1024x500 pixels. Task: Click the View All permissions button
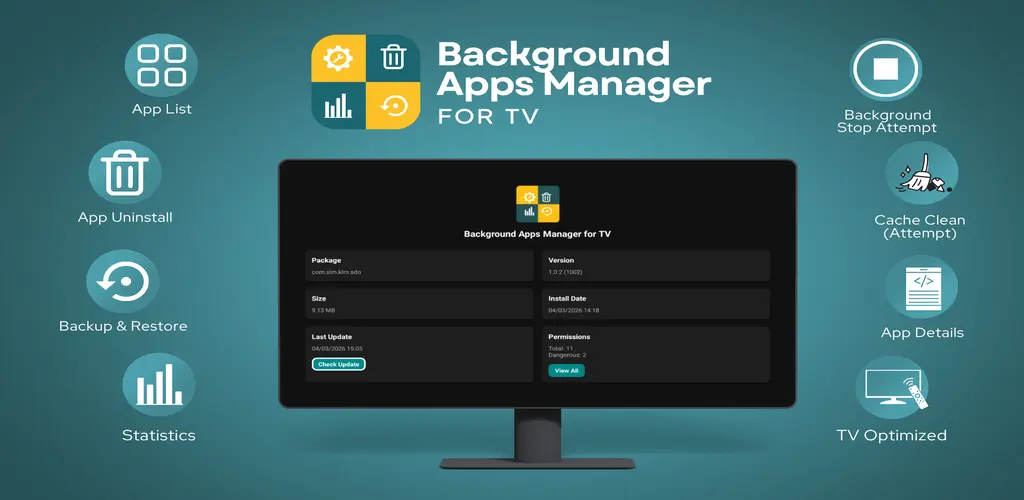(x=566, y=371)
